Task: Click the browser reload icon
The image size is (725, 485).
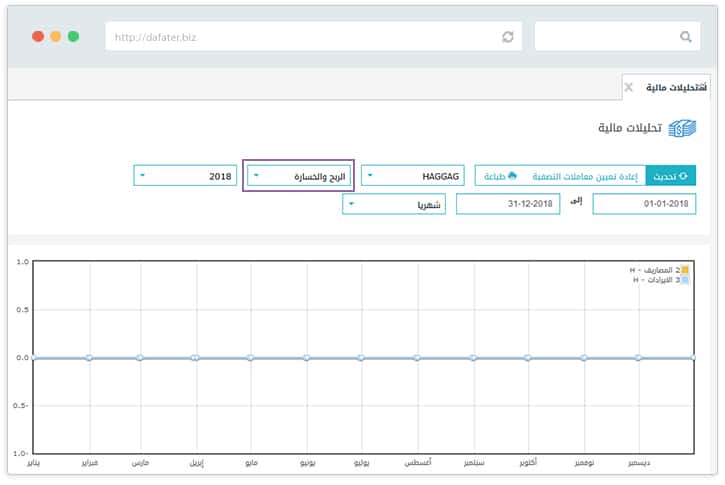Action: point(508,37)
